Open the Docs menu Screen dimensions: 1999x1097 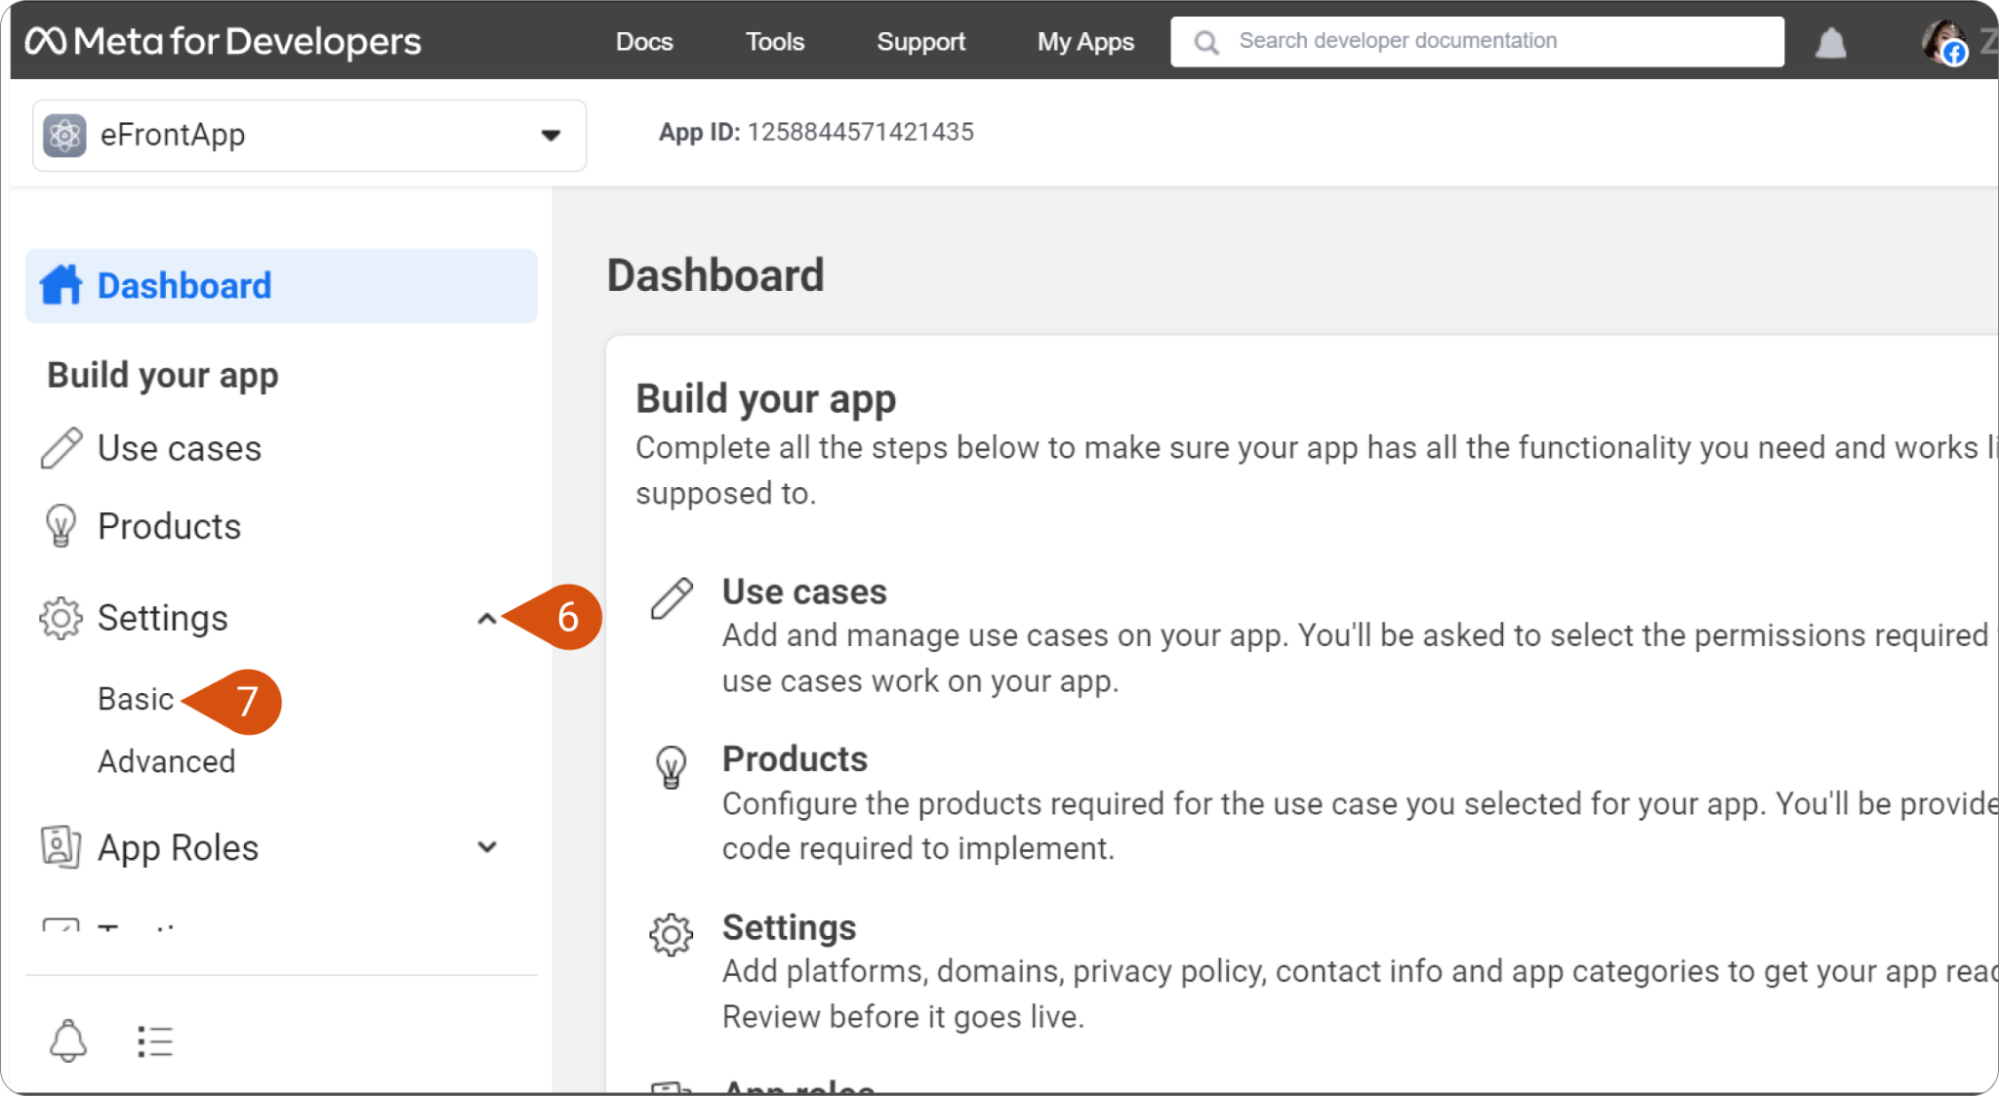click(644, 41)
